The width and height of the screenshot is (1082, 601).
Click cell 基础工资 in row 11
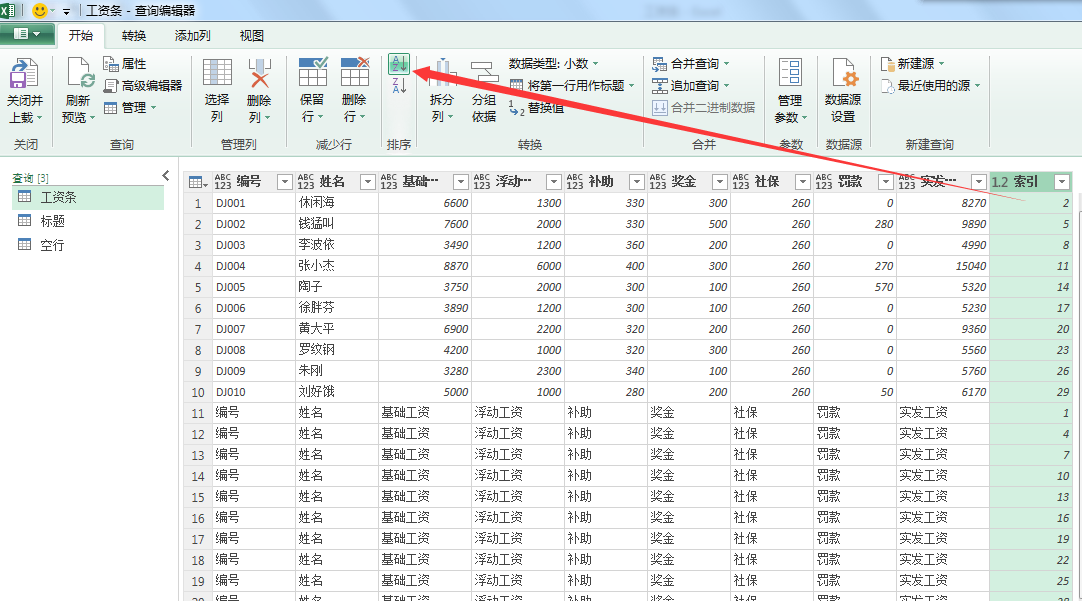tap(424, 413)
